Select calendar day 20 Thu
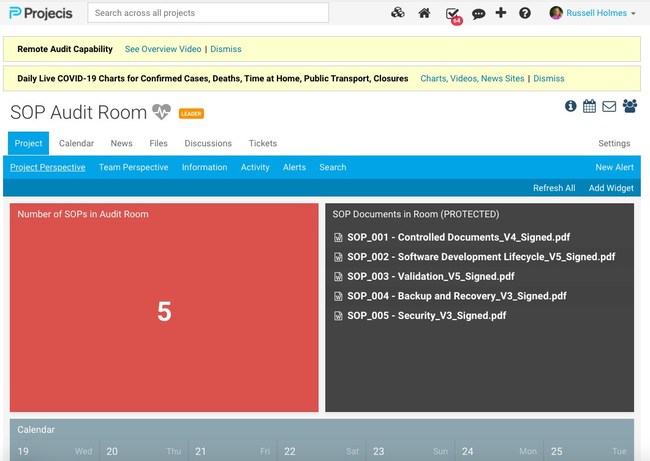This screenshot has width=650, height=461. pyautogui.click(x=144, y=451)
